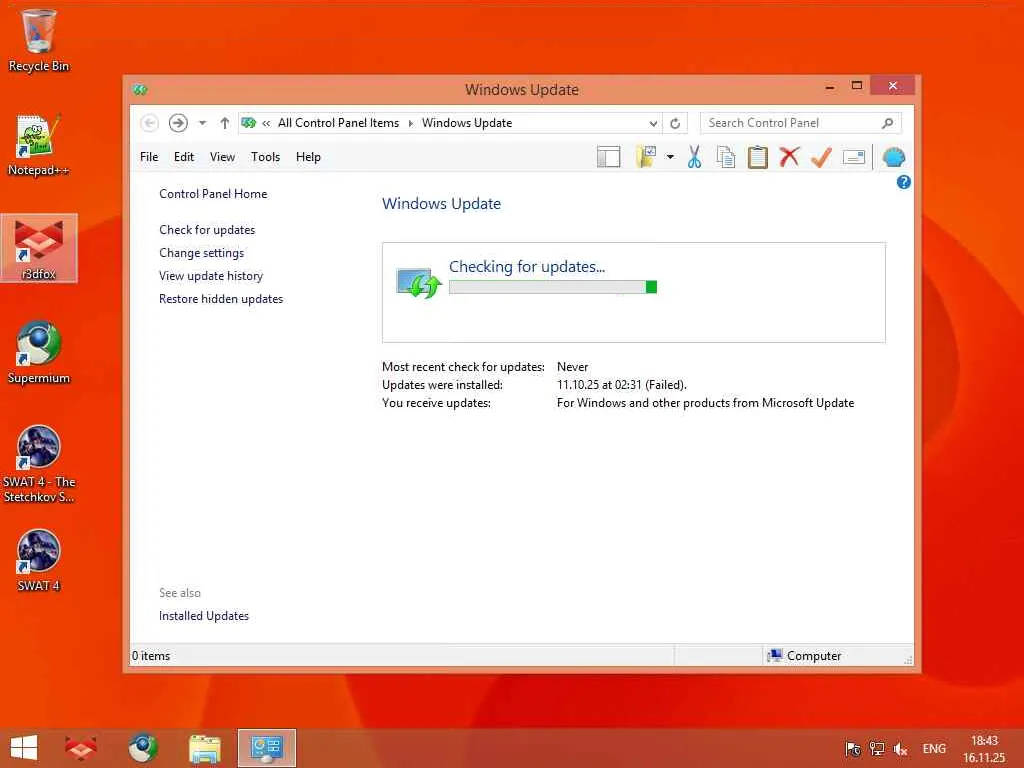Click the Windows Update shield icon beside progress

tap(419, 283)
